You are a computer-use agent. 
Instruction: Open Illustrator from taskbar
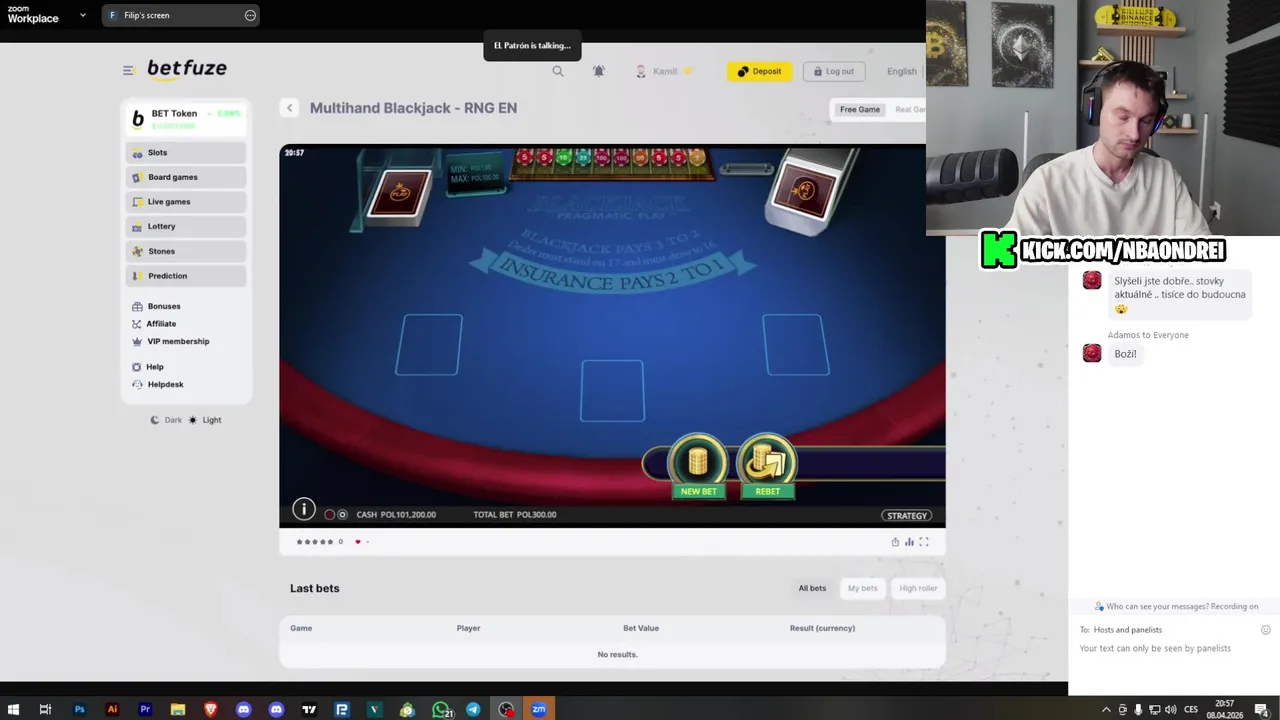(112, 710)
